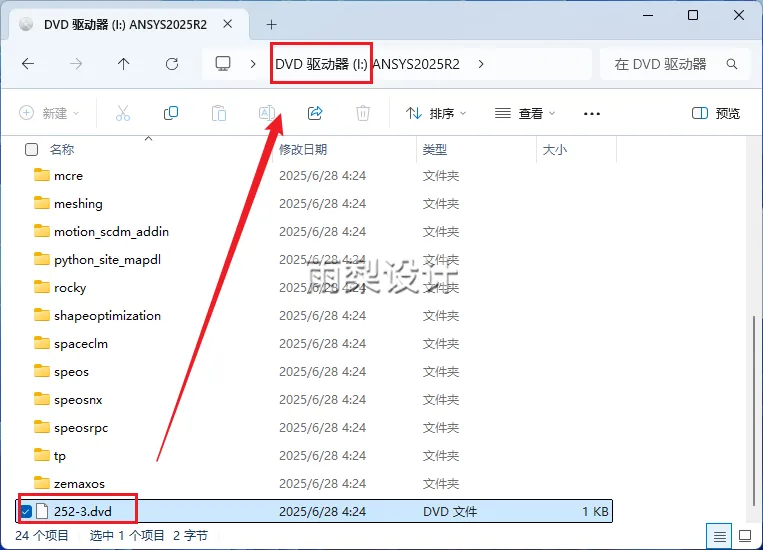Cut the selected file
The image size is (763, 550).
pyautogui.click(x=123, y=113)
